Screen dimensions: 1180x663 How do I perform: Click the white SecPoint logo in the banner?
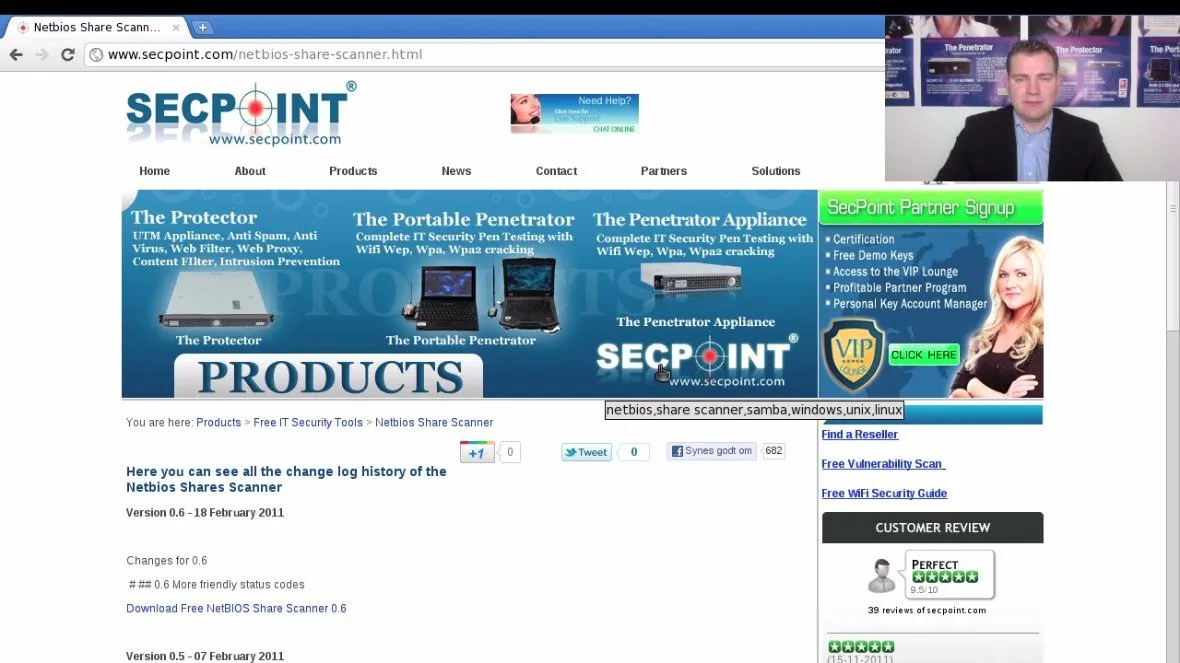[697, 360]
